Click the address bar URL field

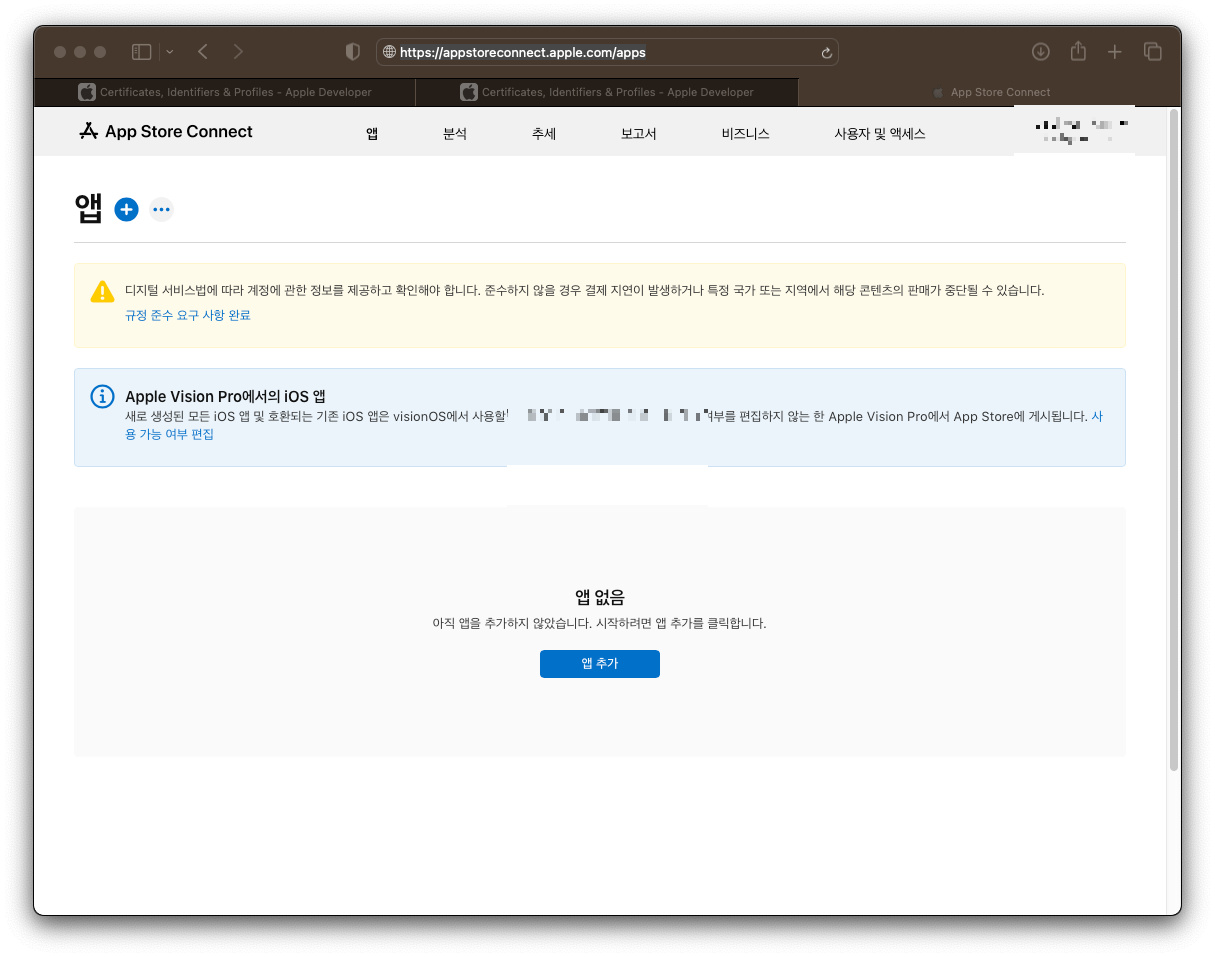pyautogui.click(x=607, y=52)
